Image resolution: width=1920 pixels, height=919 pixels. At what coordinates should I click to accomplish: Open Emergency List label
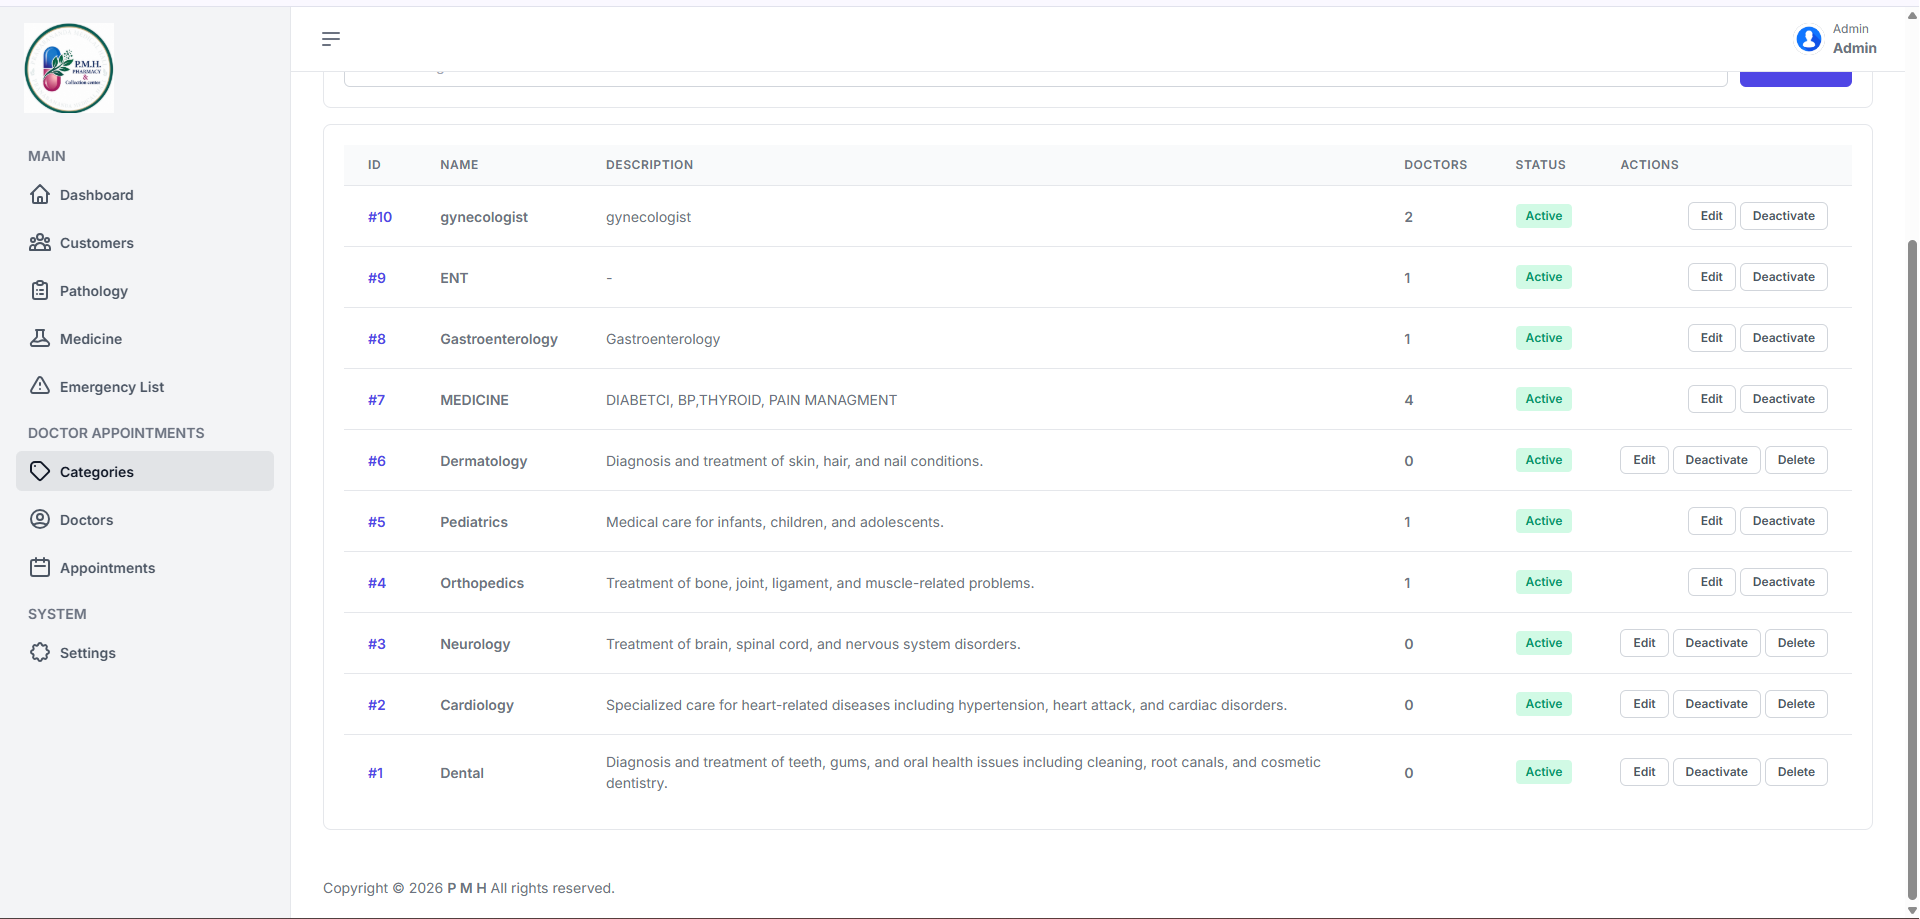coord(112,387)
